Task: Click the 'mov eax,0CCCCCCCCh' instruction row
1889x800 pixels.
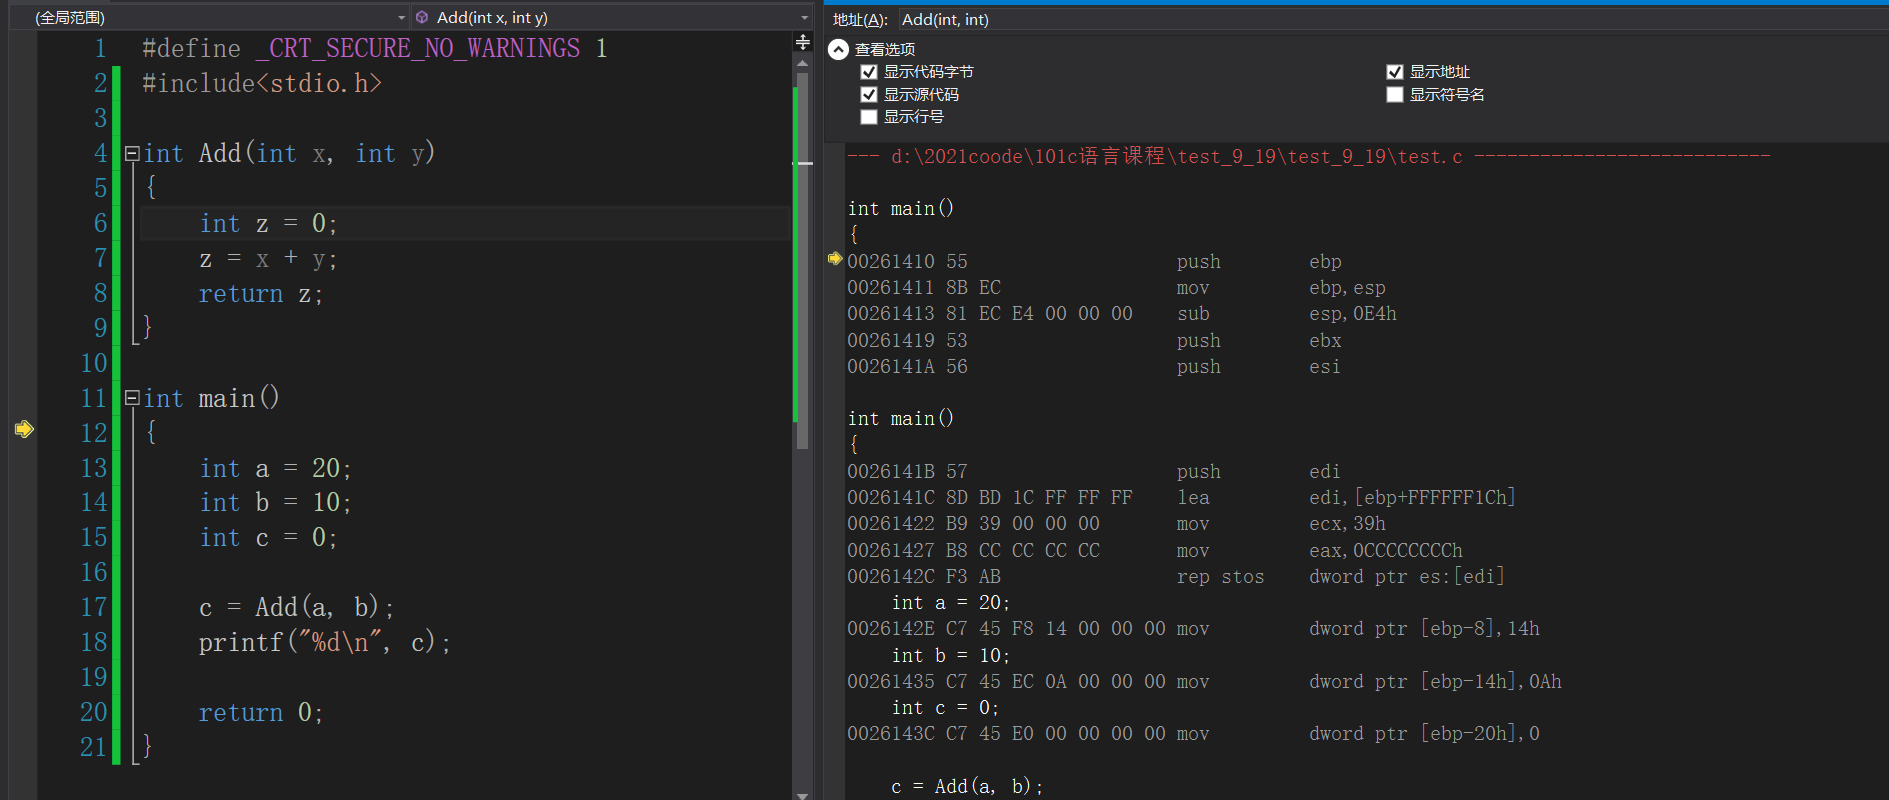Action: [1155, 551]
